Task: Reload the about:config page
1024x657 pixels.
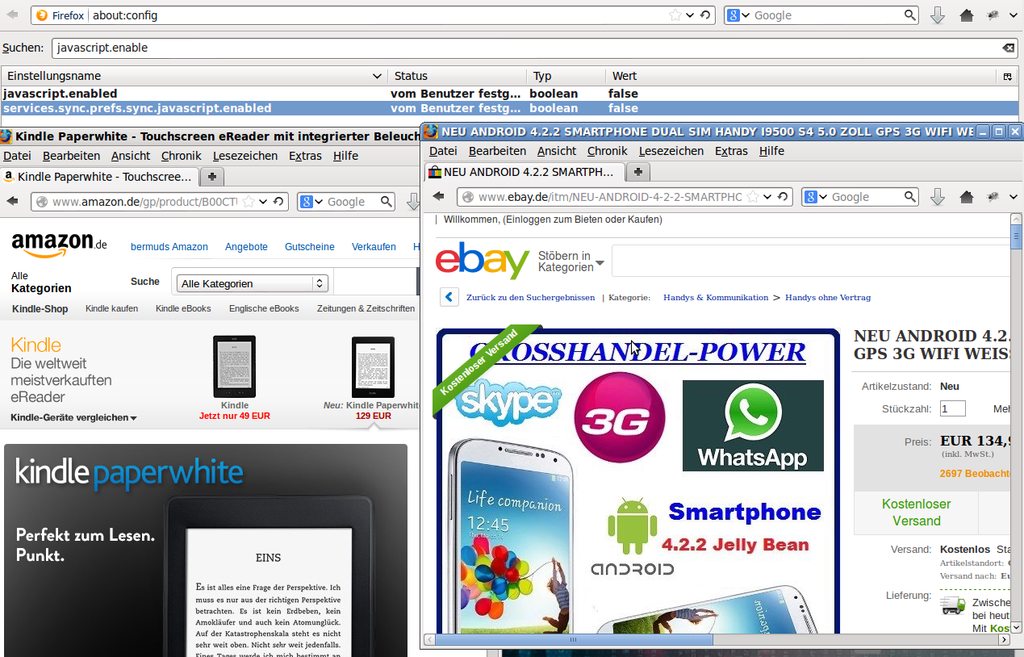Action: click(705, 15)
